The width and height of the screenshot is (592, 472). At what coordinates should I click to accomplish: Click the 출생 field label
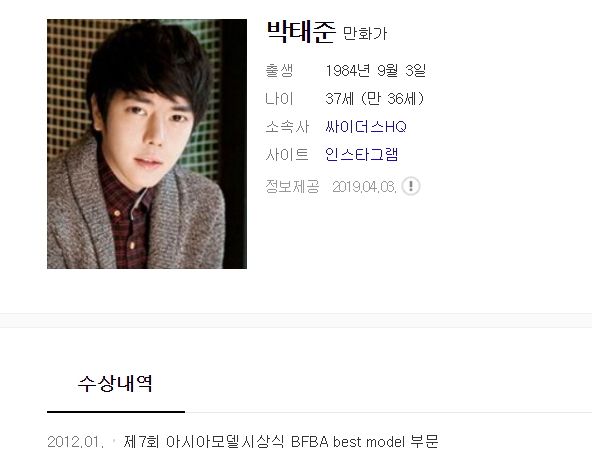point(279,71)
